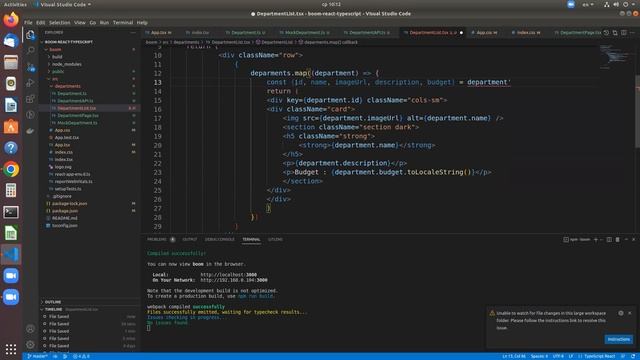Image resolution: width=640 pixels, height=360 pixels.
Task: Expand the Outline section
Action: [53, 302]
